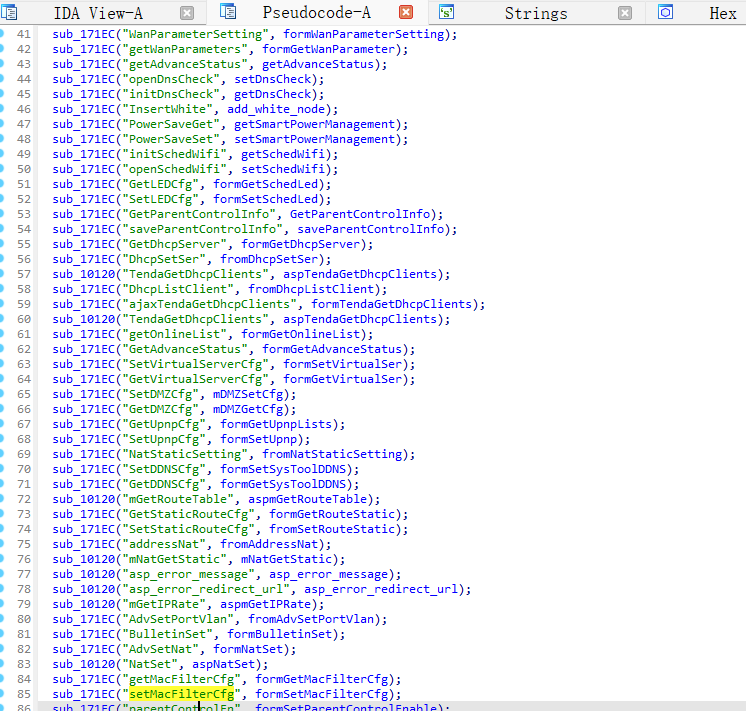Click fromAddressNat function
Screen dimensions: 746x711
coord(269,544)
